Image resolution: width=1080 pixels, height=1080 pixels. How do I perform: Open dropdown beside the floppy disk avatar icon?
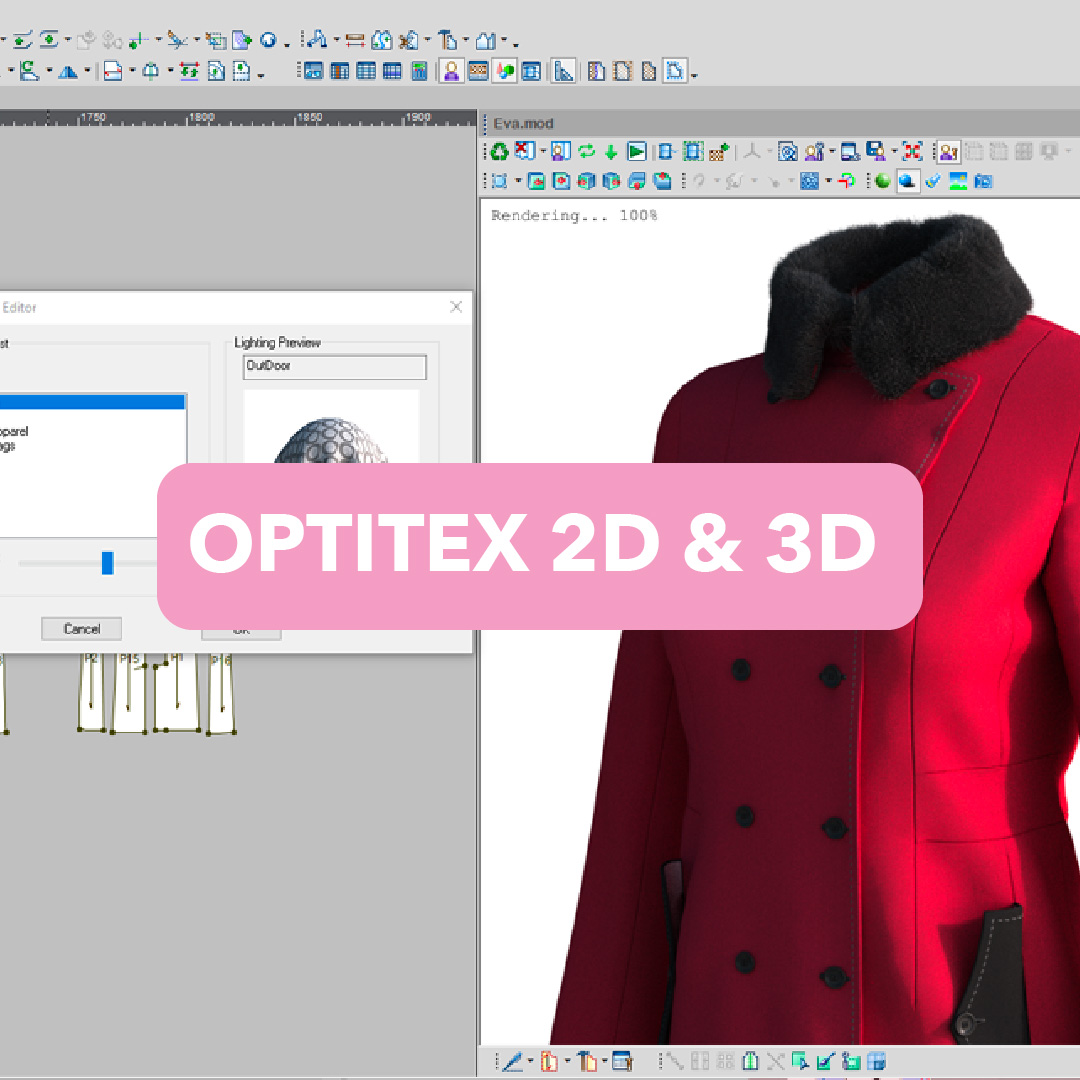pyautogui.click(x=894, y=152)
